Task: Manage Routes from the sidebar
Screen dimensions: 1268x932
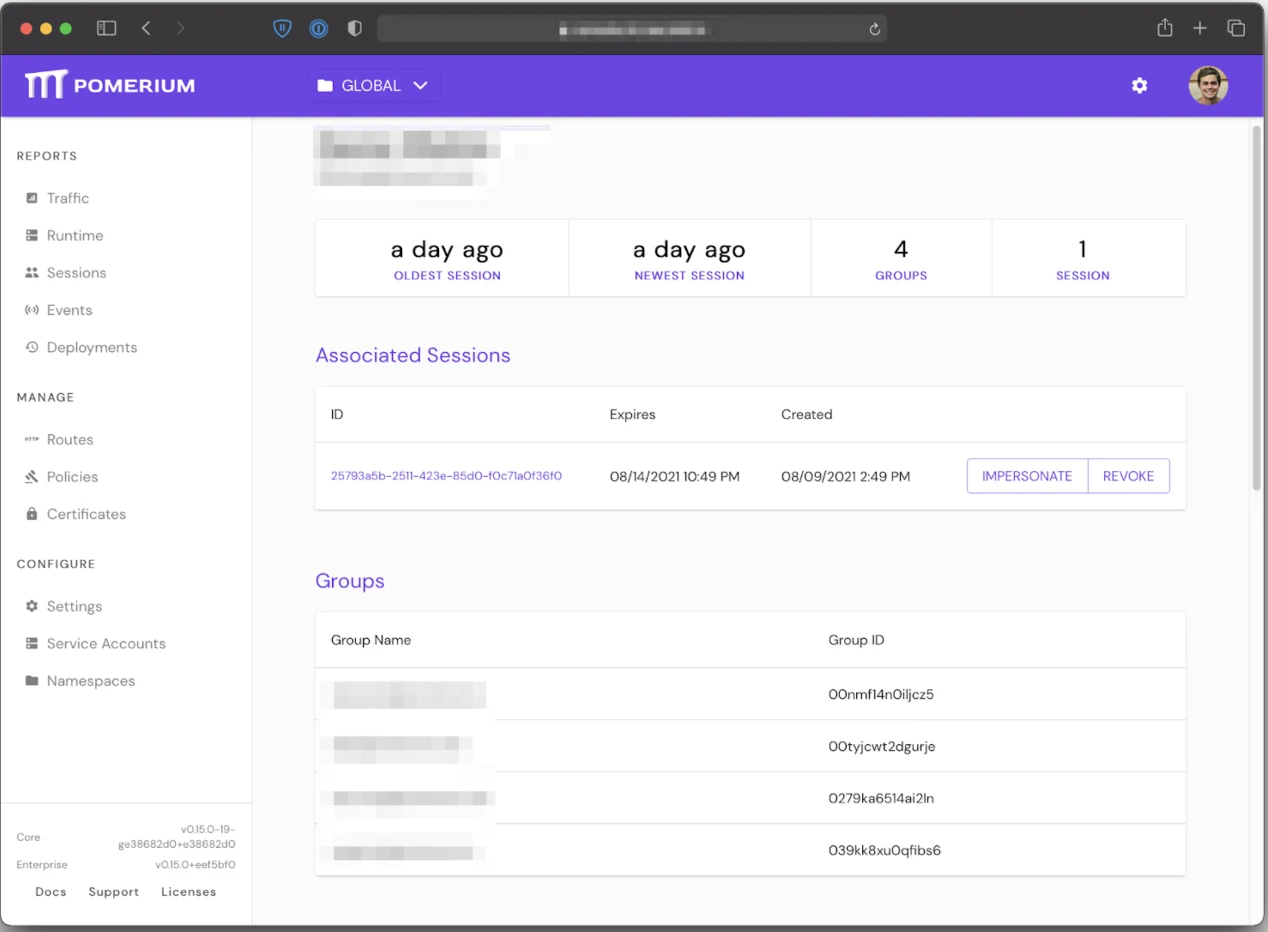Action: pyautogui.click(x=70, y=439)
